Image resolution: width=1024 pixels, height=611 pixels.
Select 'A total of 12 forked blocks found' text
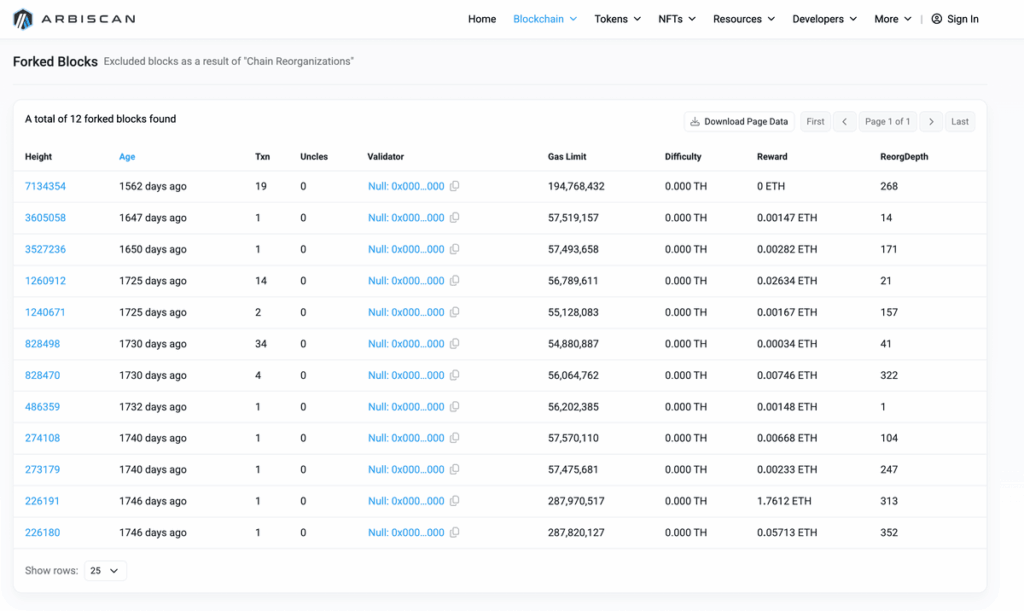point(101,119)
